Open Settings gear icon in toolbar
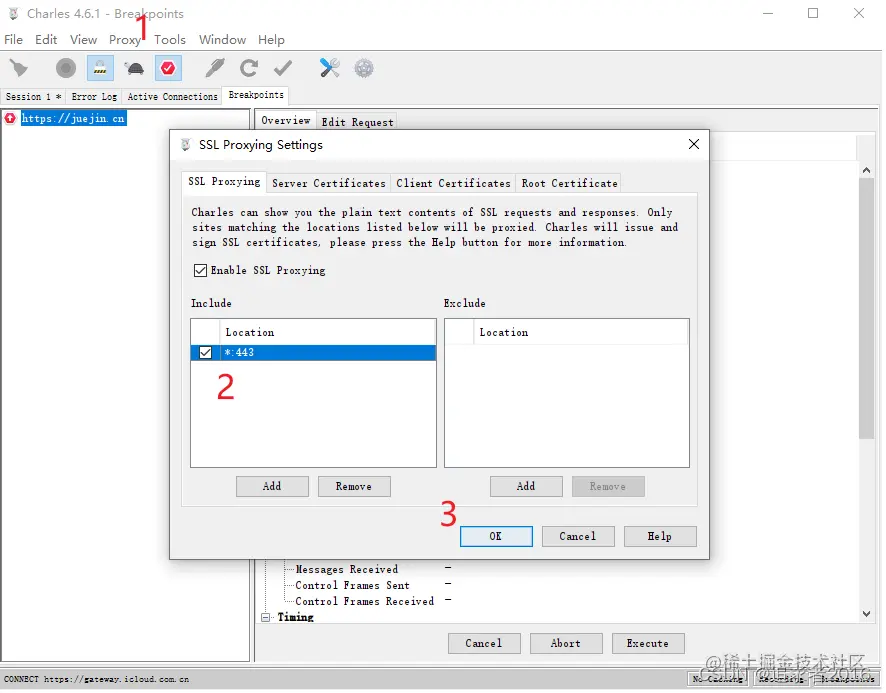Screen dimensions: 886x693 point(364,68)
